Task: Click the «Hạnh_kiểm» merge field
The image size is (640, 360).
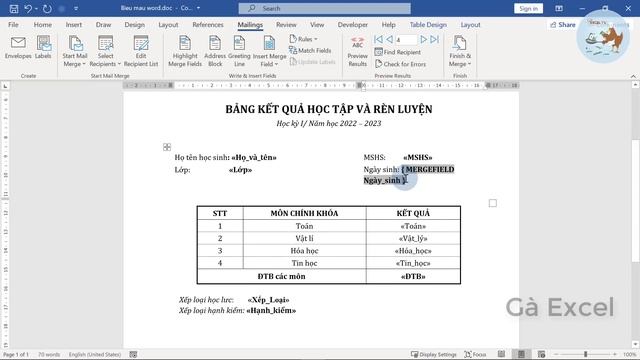Action: coord(271,311)
